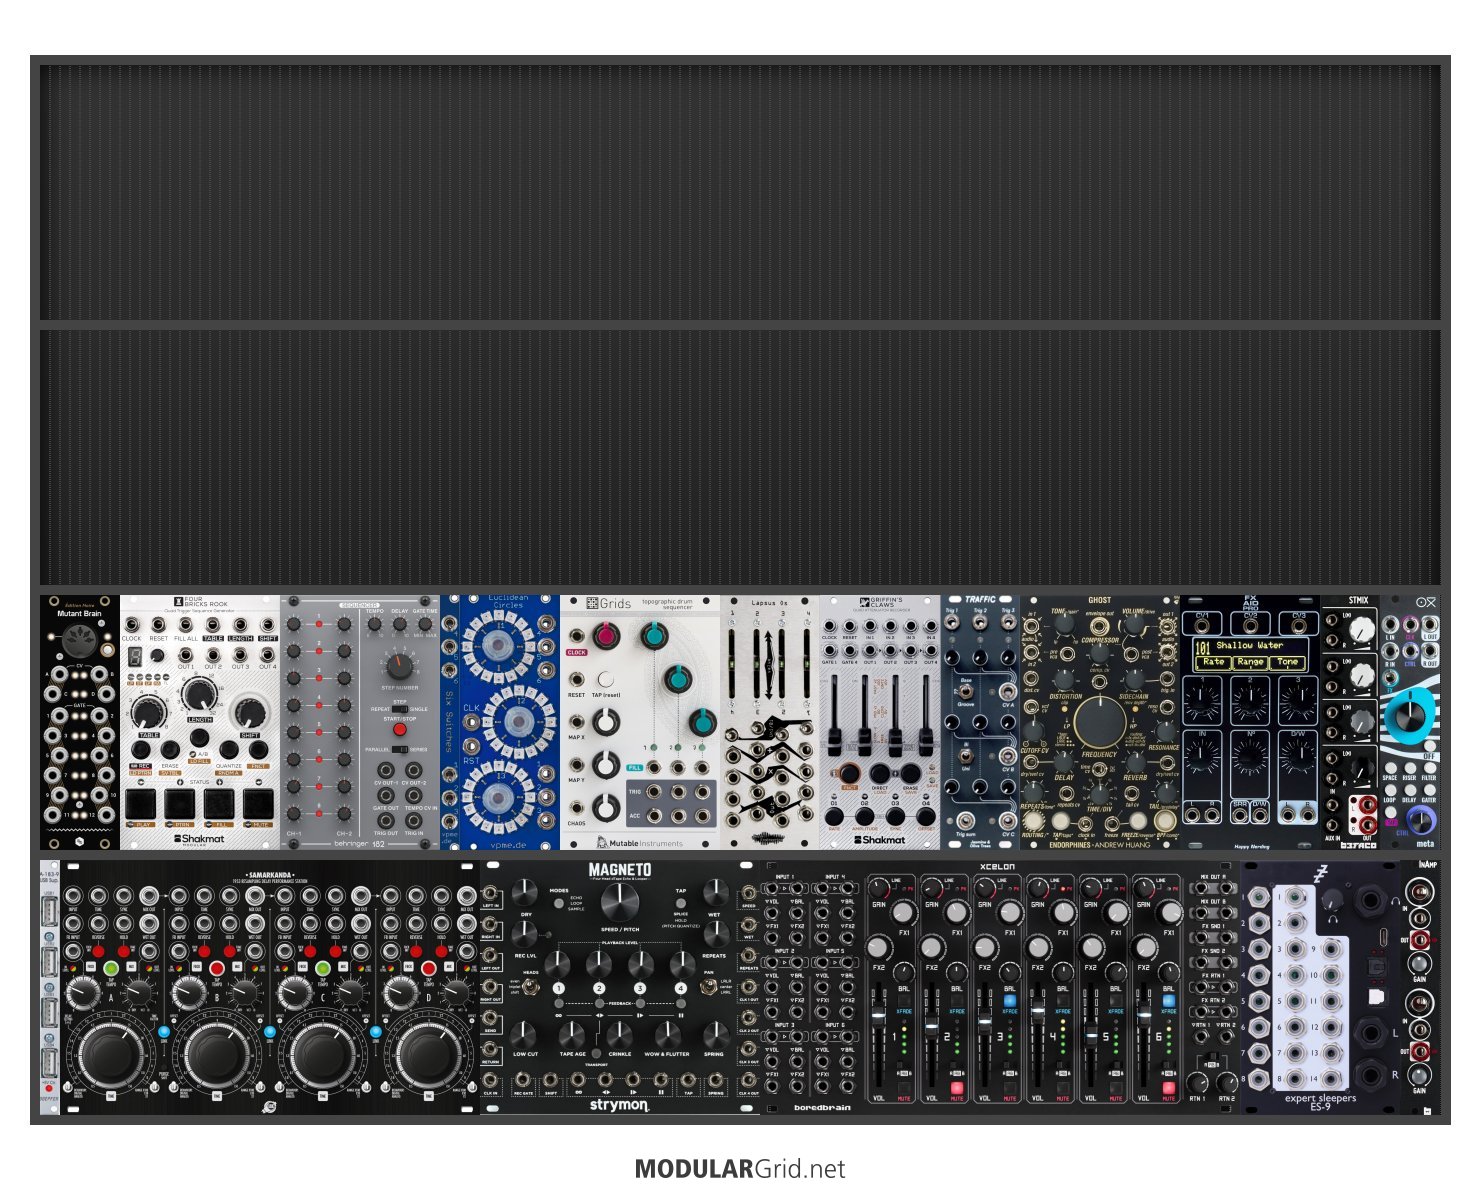Click the Shallow Water display on FX Aid Pro

[1251, 654]
